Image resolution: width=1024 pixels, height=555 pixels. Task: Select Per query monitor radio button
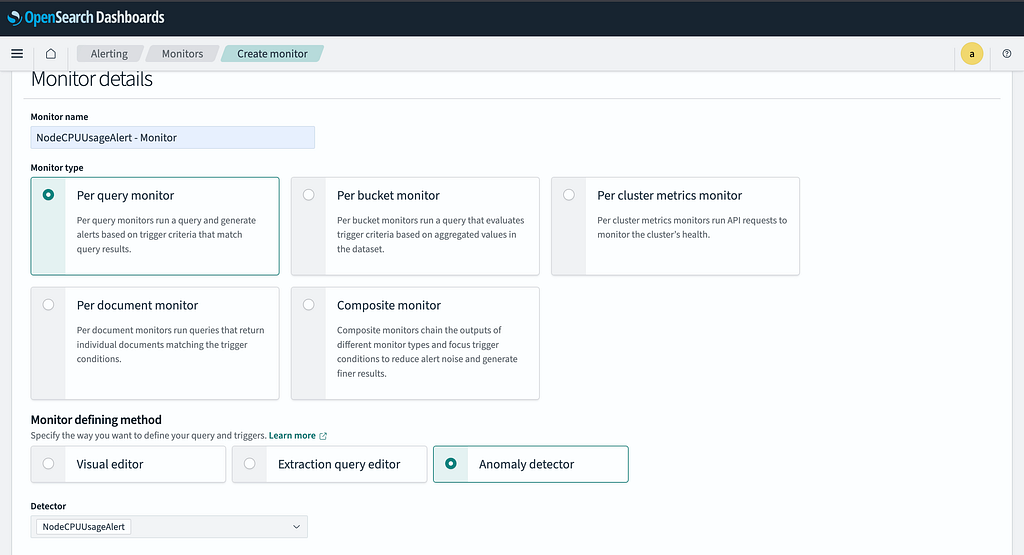pyautogui.click(x=48, y=195)
